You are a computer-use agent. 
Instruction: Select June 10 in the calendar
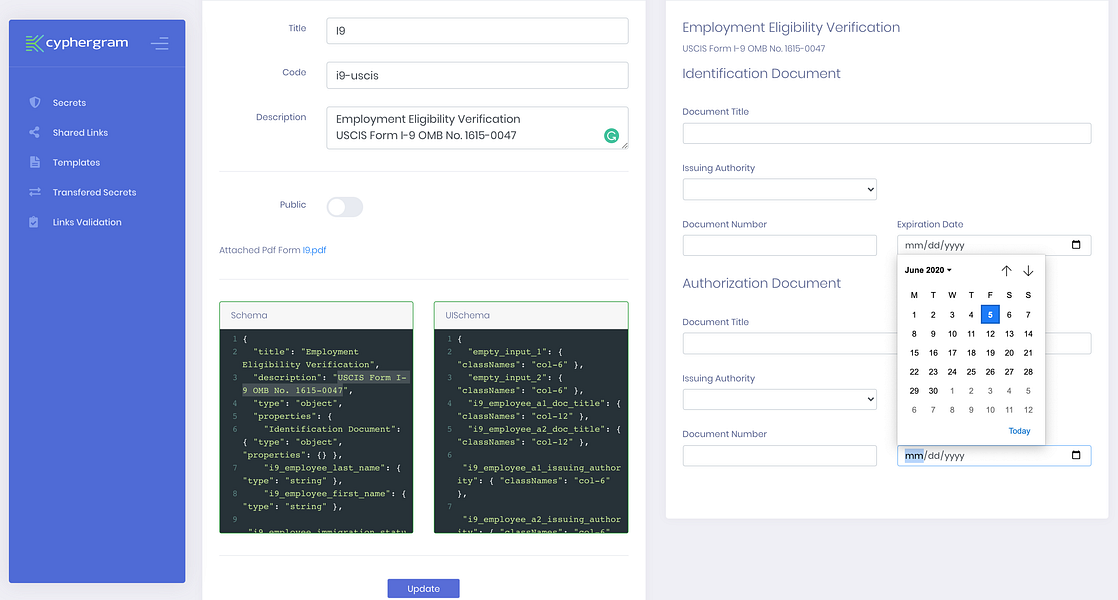point(952,333)
